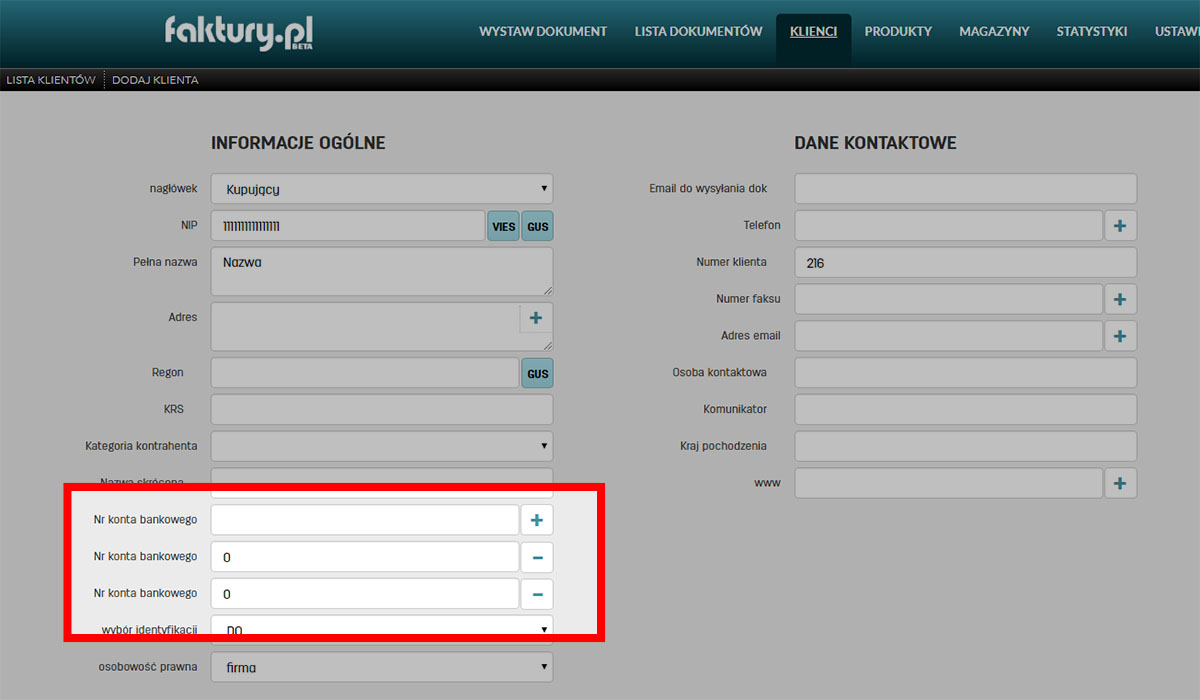This screenshot has width=1200, height=700.
Task: Click plus icon beside Adres field
Action: click(535, 318)
